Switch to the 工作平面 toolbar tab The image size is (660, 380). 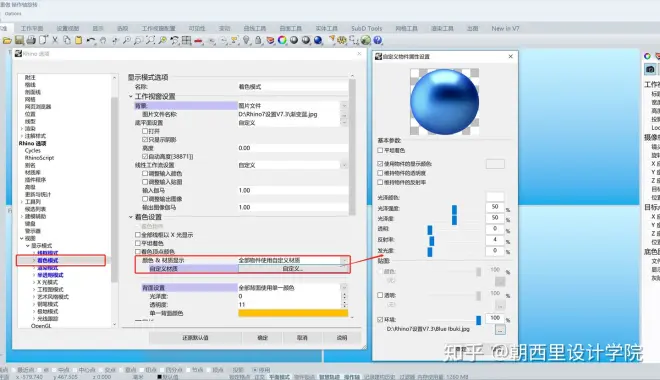click(32, 29)
